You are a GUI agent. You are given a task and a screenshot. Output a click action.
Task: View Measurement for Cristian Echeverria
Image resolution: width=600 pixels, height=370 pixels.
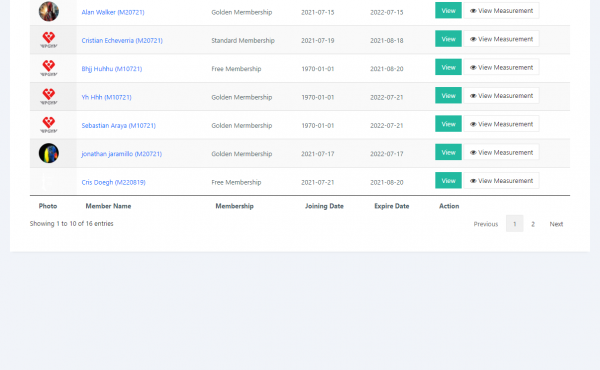click(501, 39)
